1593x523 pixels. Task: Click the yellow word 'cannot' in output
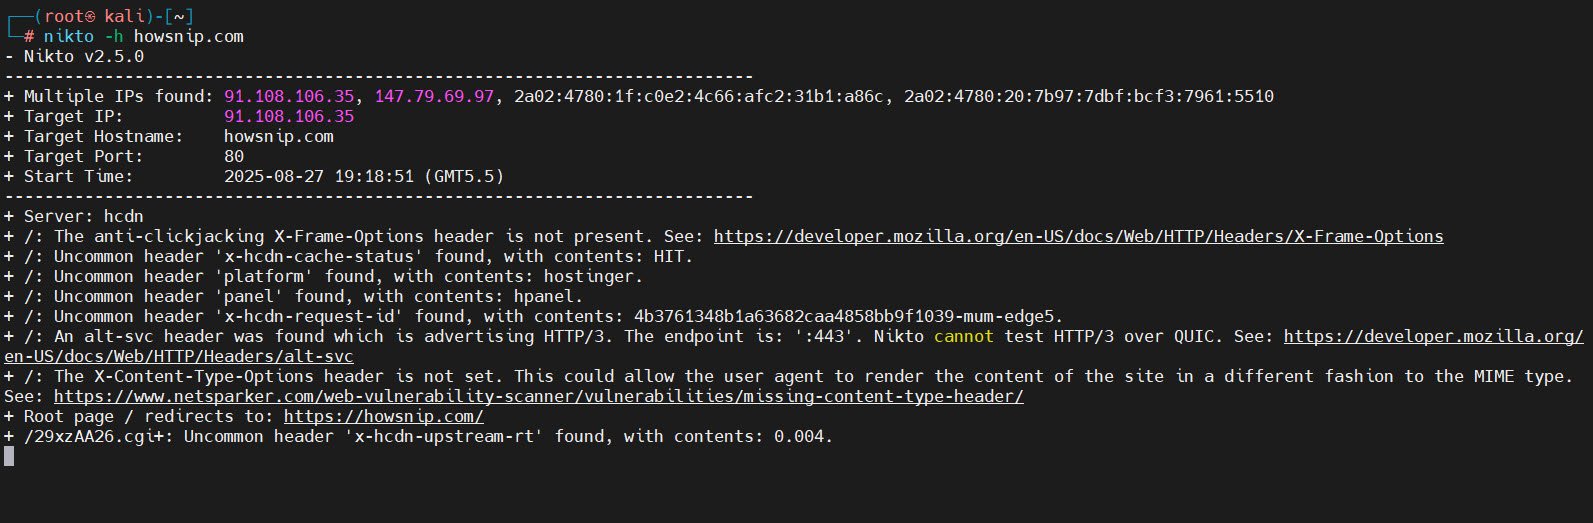964,337
